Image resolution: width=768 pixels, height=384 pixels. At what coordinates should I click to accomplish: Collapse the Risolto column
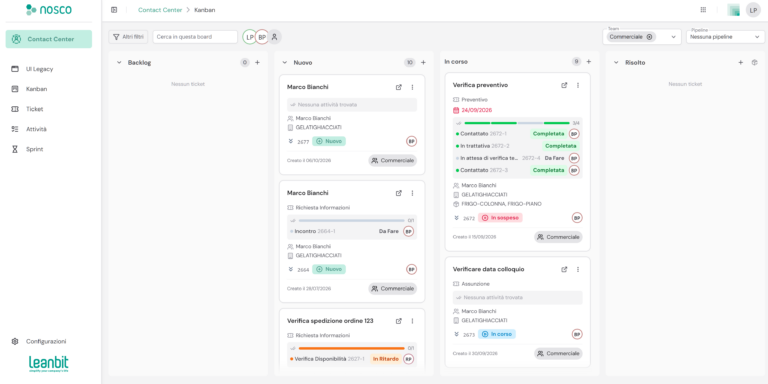tap(616, 63)
